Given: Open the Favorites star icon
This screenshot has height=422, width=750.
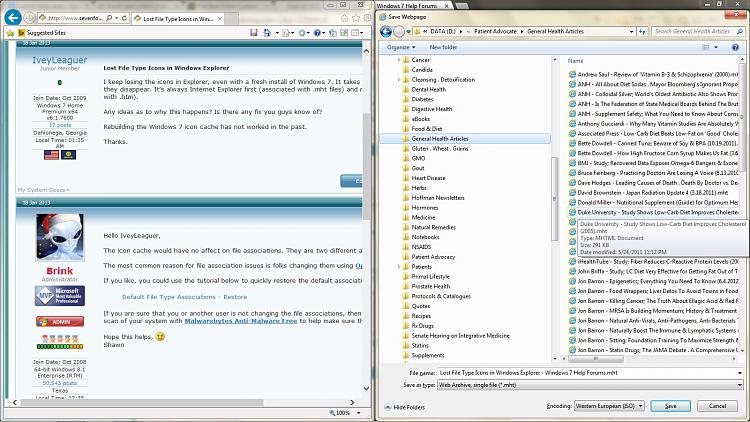Looking at the screenshot, I should (356, 18).
